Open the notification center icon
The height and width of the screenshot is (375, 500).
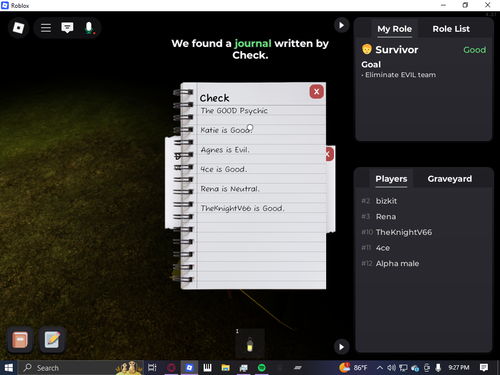pyautogui.click(x=484, y=368)
